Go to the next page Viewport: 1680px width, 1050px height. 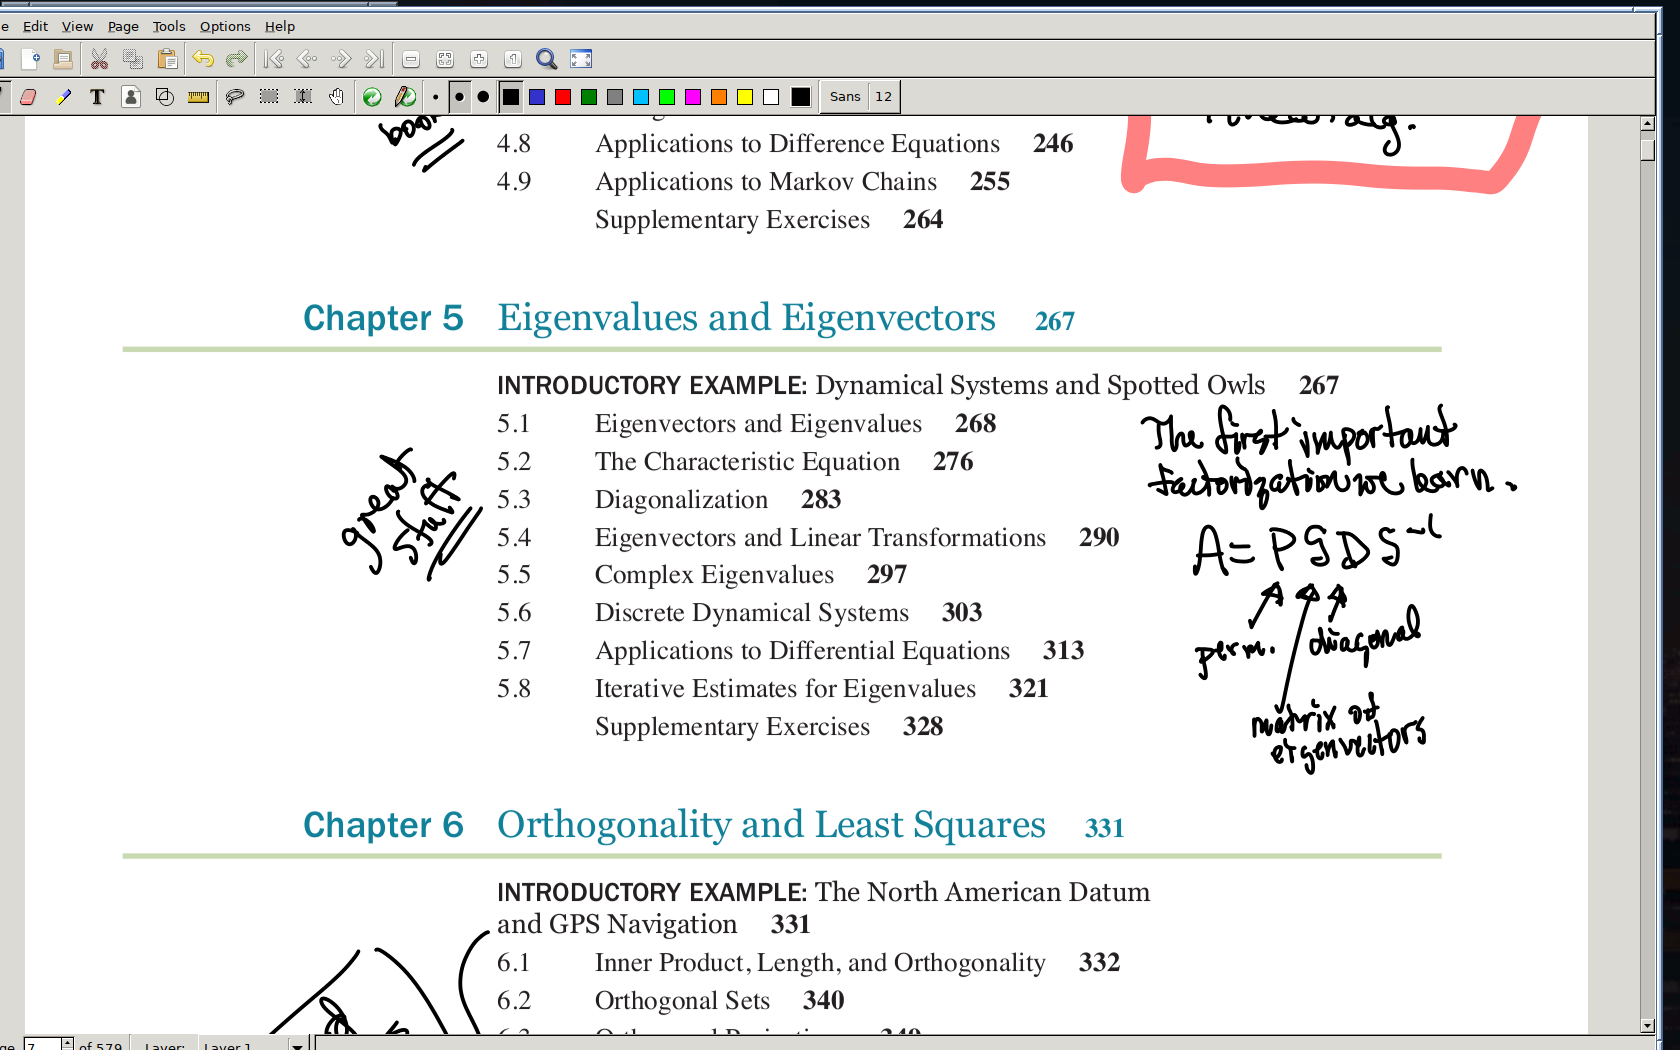coord(341,59)
